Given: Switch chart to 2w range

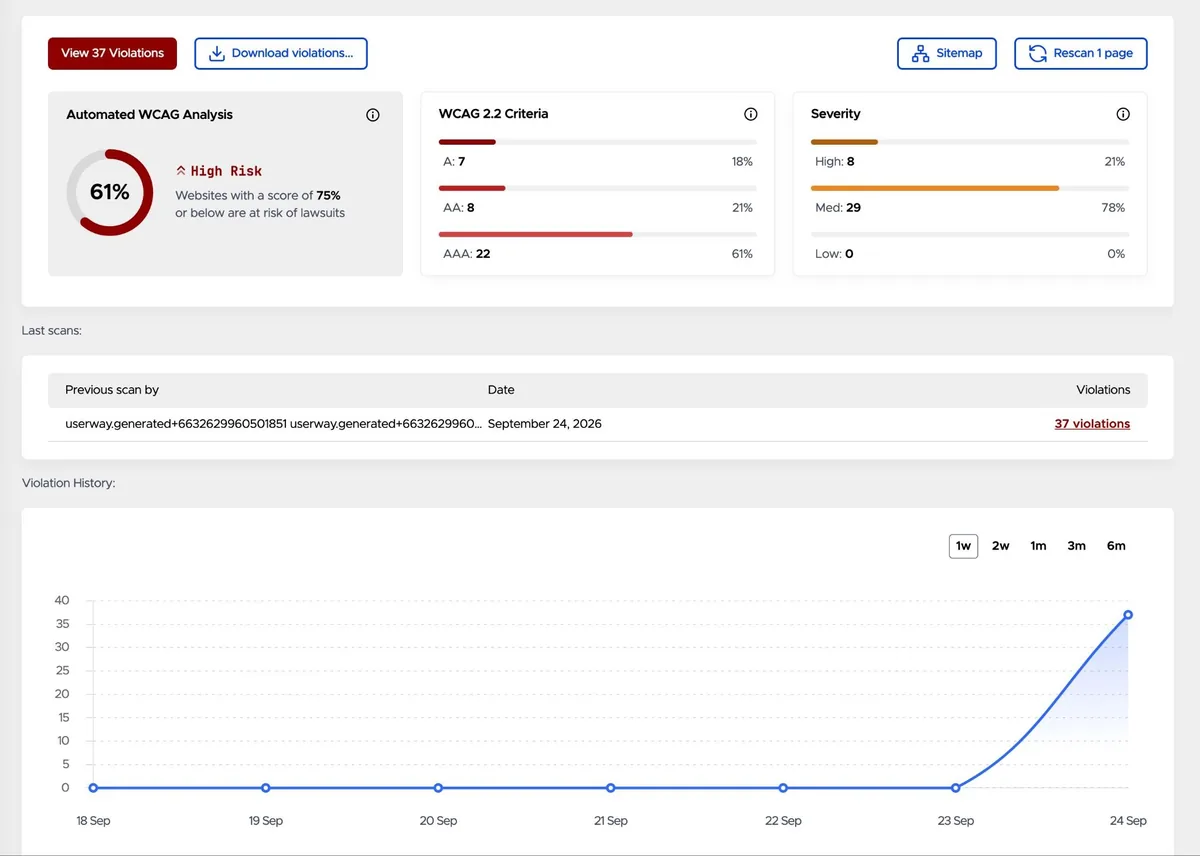Looking at the screenshot, I should point(1001,546).
